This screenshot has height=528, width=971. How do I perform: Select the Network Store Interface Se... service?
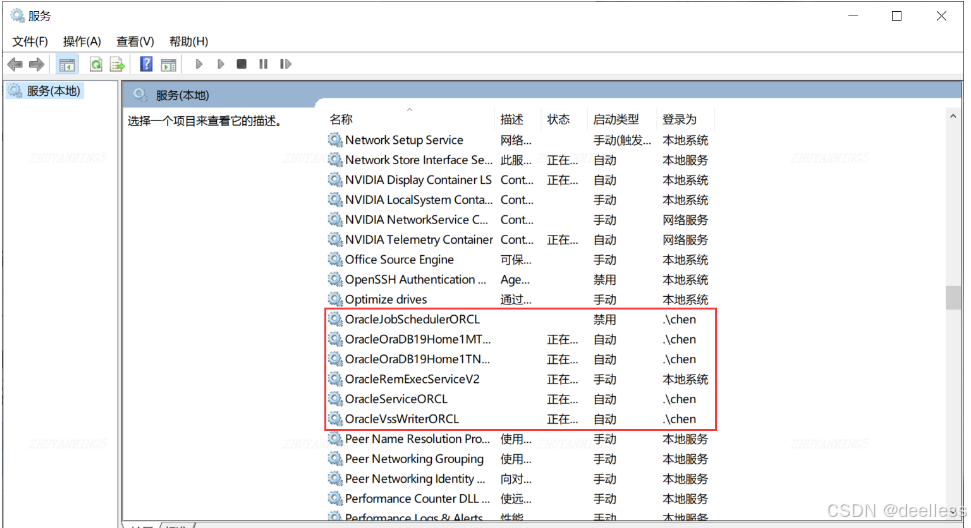419,160
